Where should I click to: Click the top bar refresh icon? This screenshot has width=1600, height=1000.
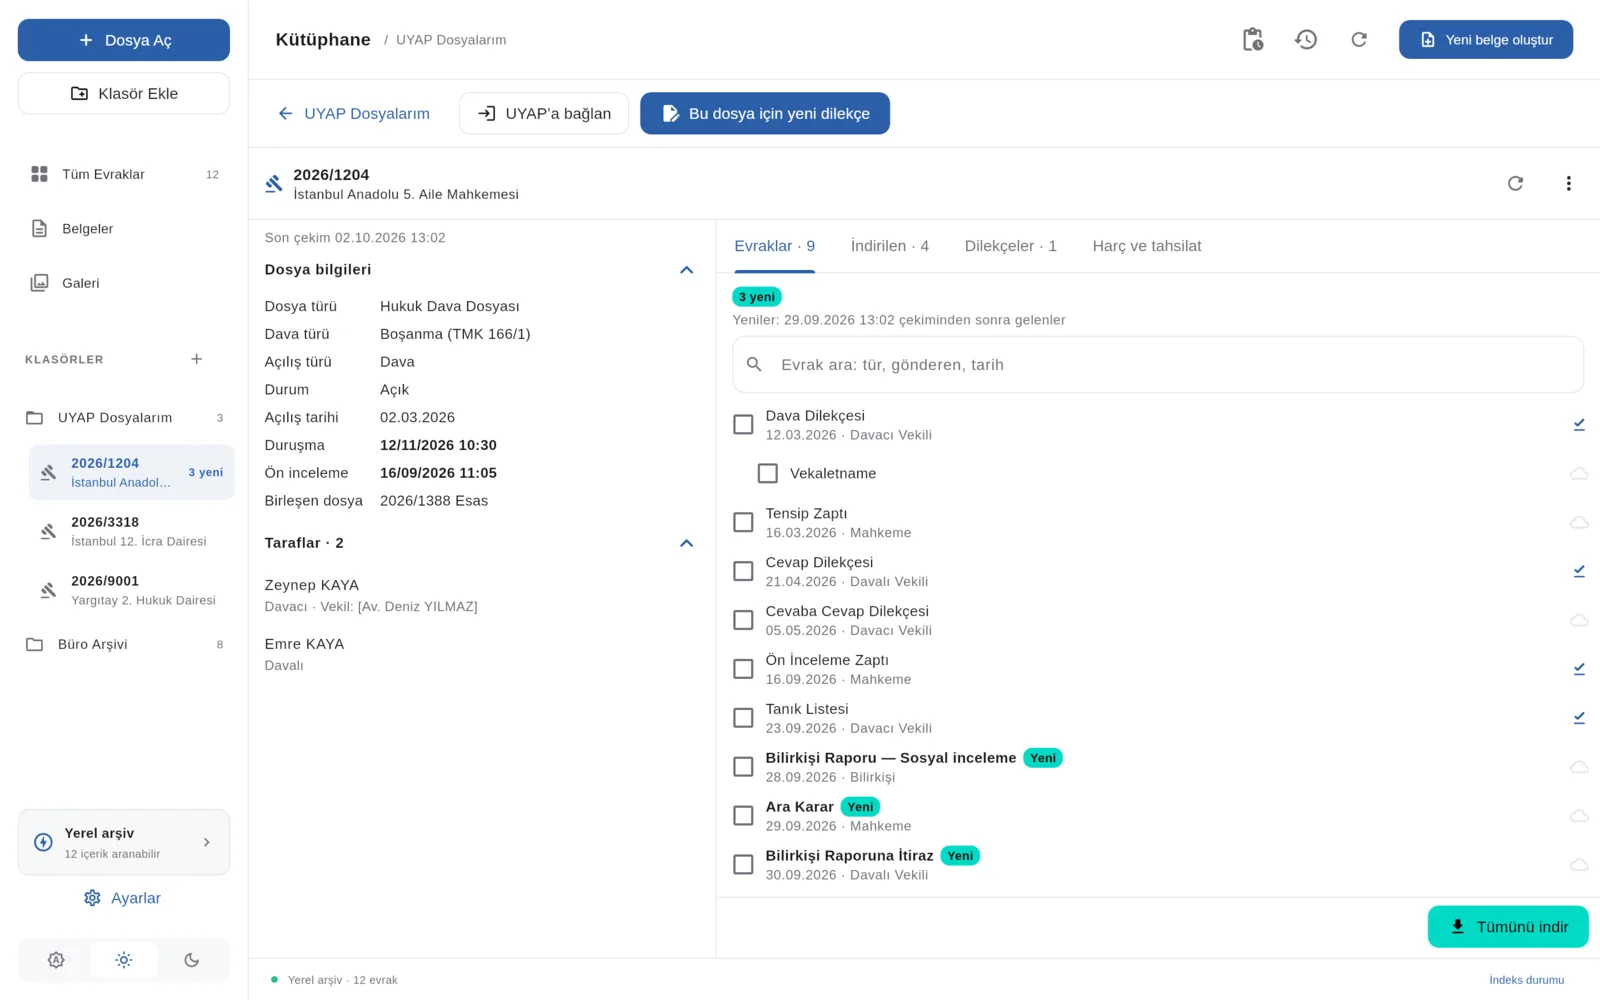point(1359,40)
